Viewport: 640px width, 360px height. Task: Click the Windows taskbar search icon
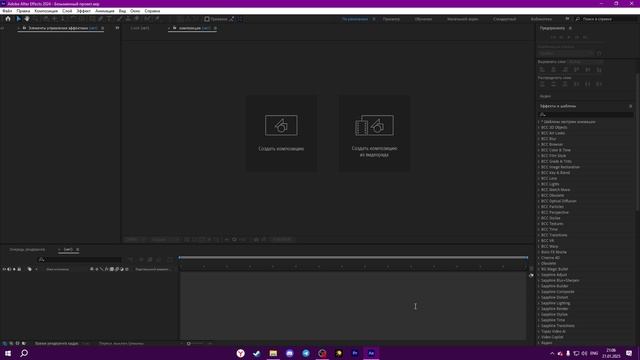pyautogui.click(x=24, y=353)
